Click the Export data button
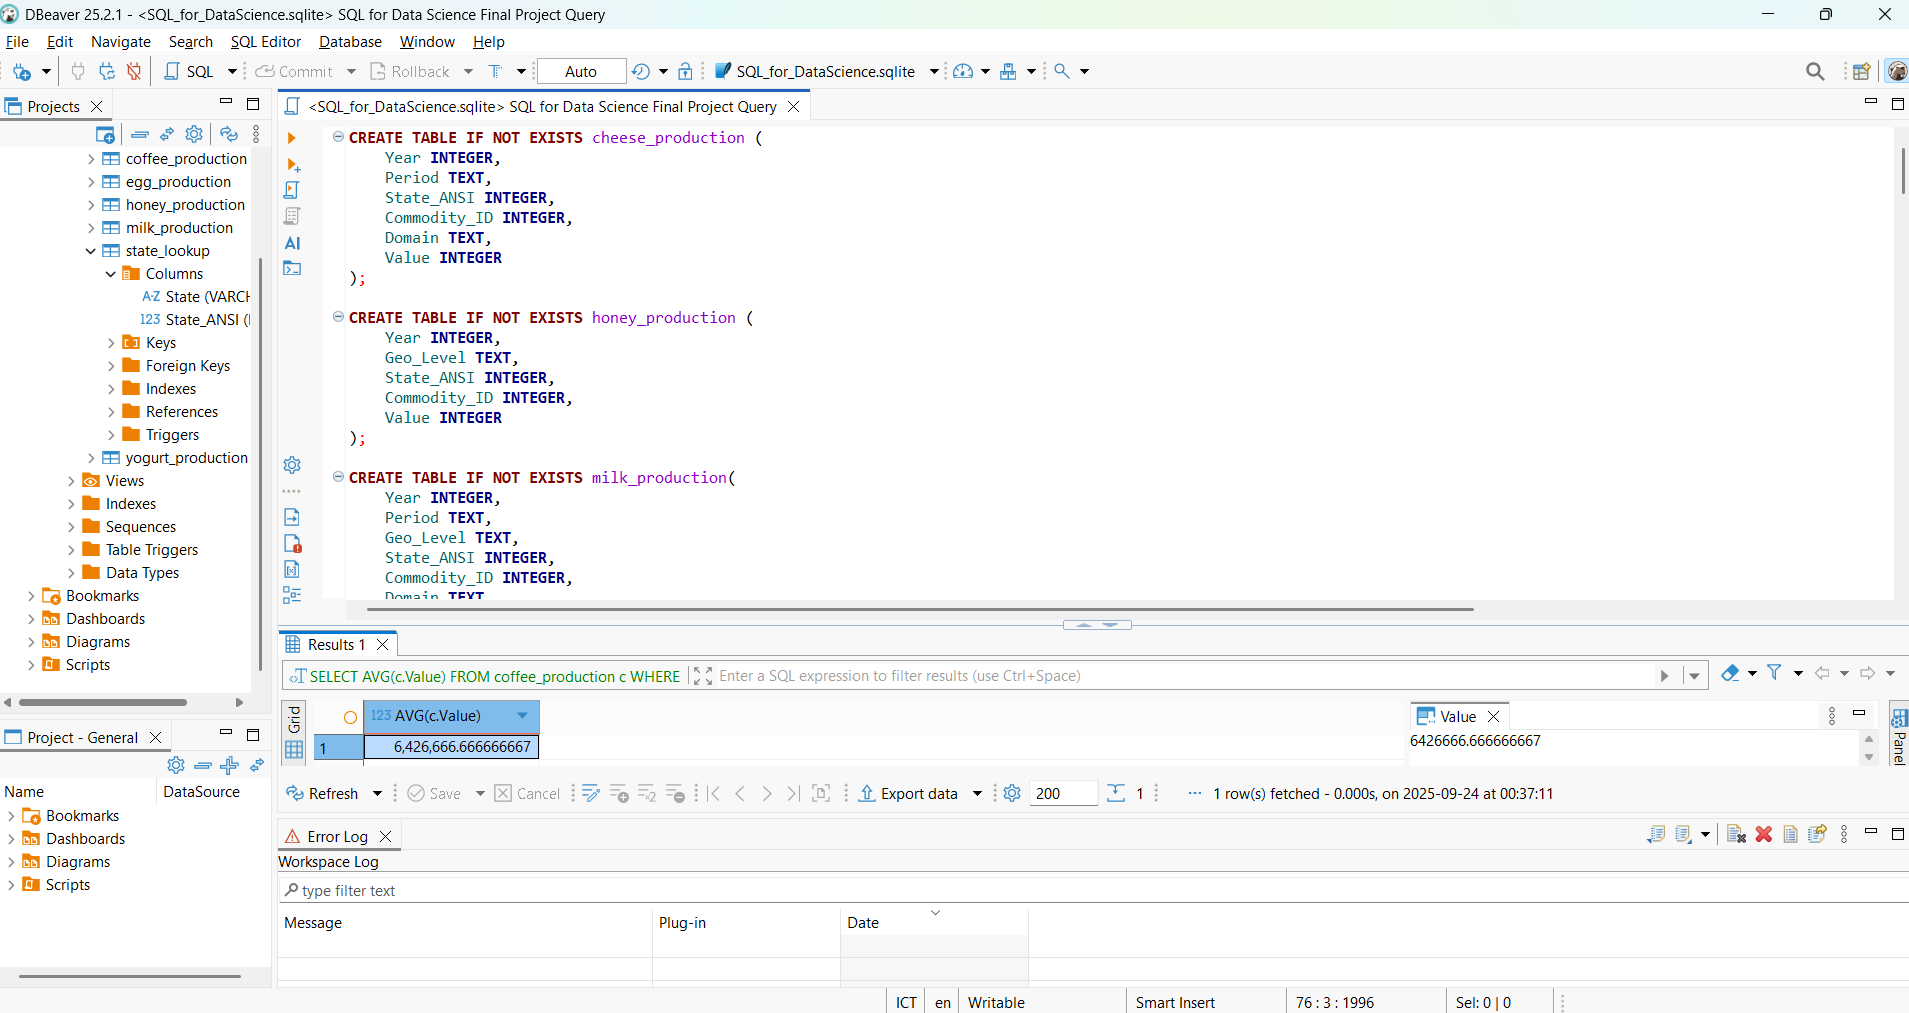1909x1013 pixels. pyautogui.click(x=908, y=793)
